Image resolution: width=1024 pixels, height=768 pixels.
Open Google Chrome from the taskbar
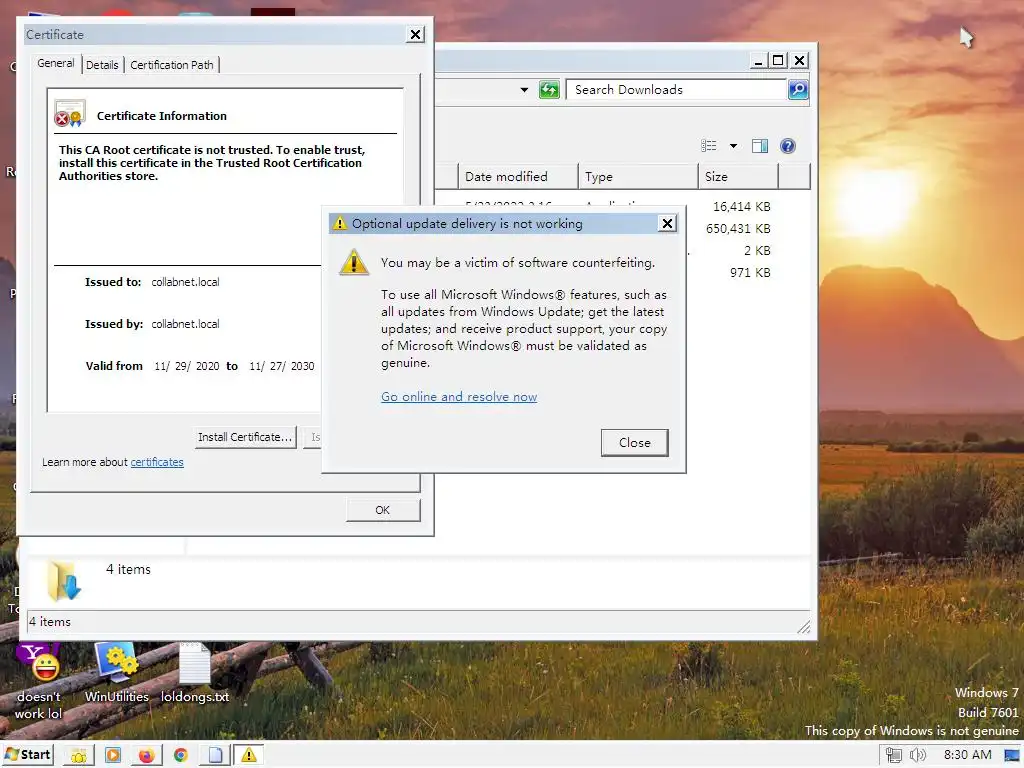tap(181, 755)
